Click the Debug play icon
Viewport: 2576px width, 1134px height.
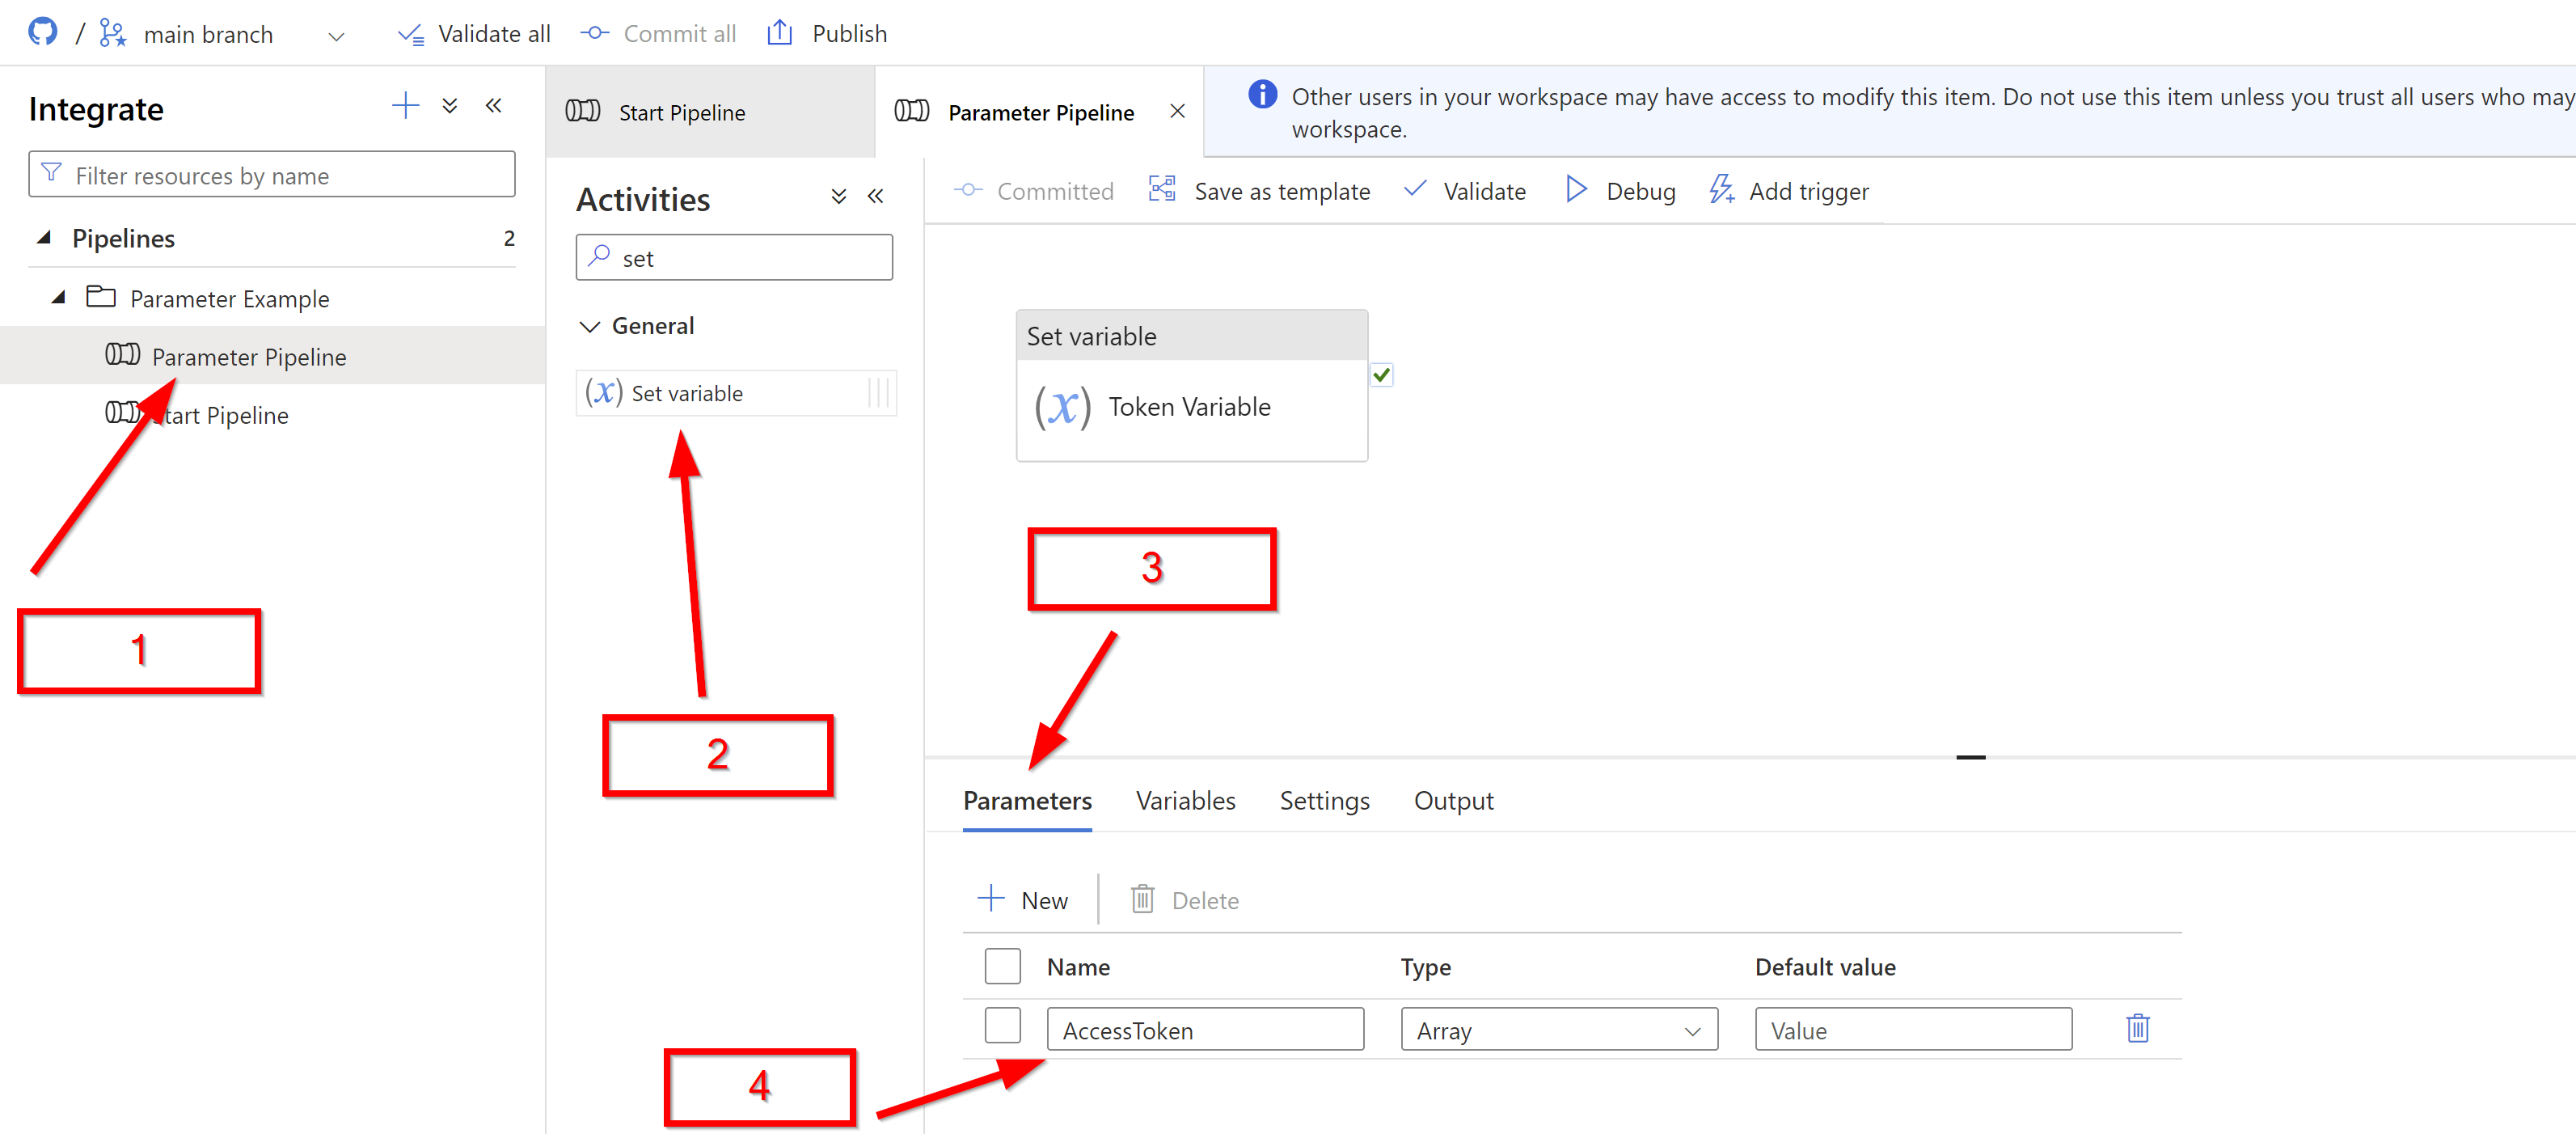(x=1575, y=190)
